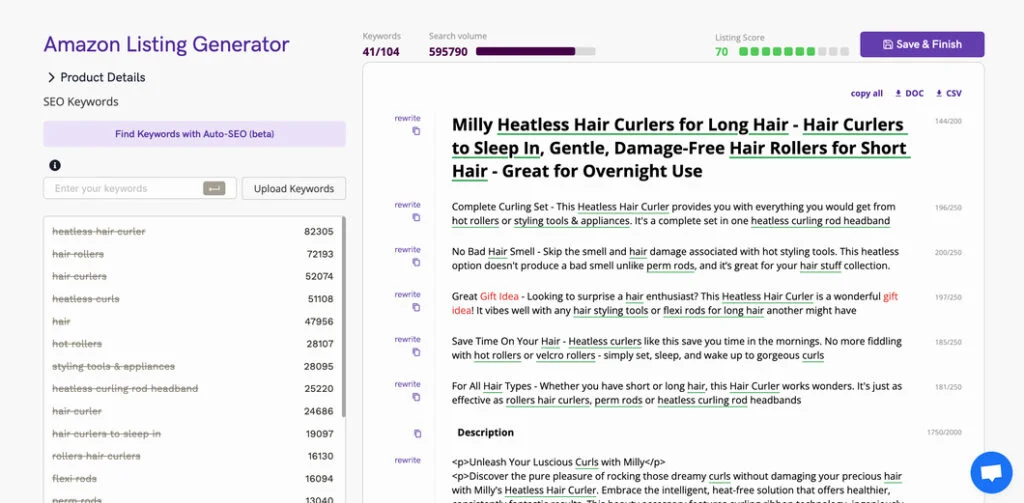Rewrite the For All Hair Types bullet
This screenshot has height=503, width=1024.
(x=407, y=384)
